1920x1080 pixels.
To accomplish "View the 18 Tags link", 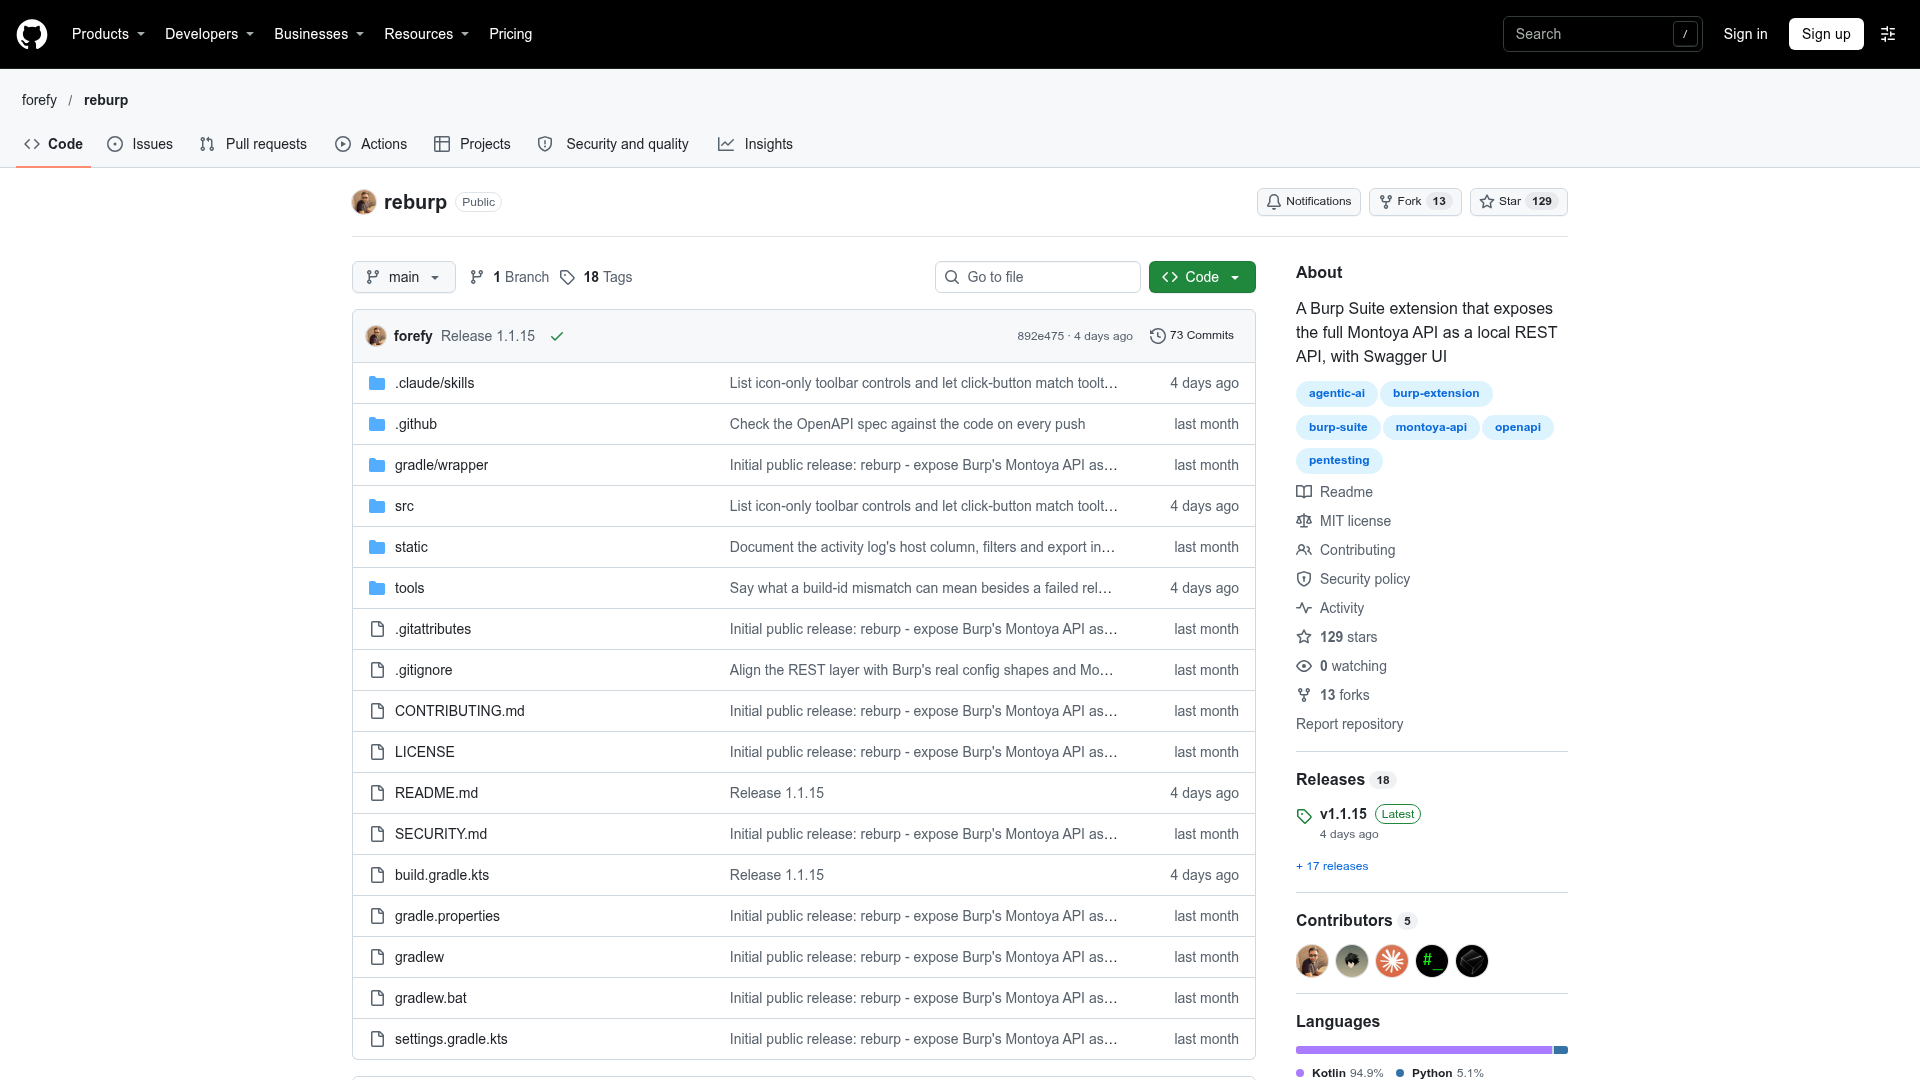I will click(x=596, y=277).
